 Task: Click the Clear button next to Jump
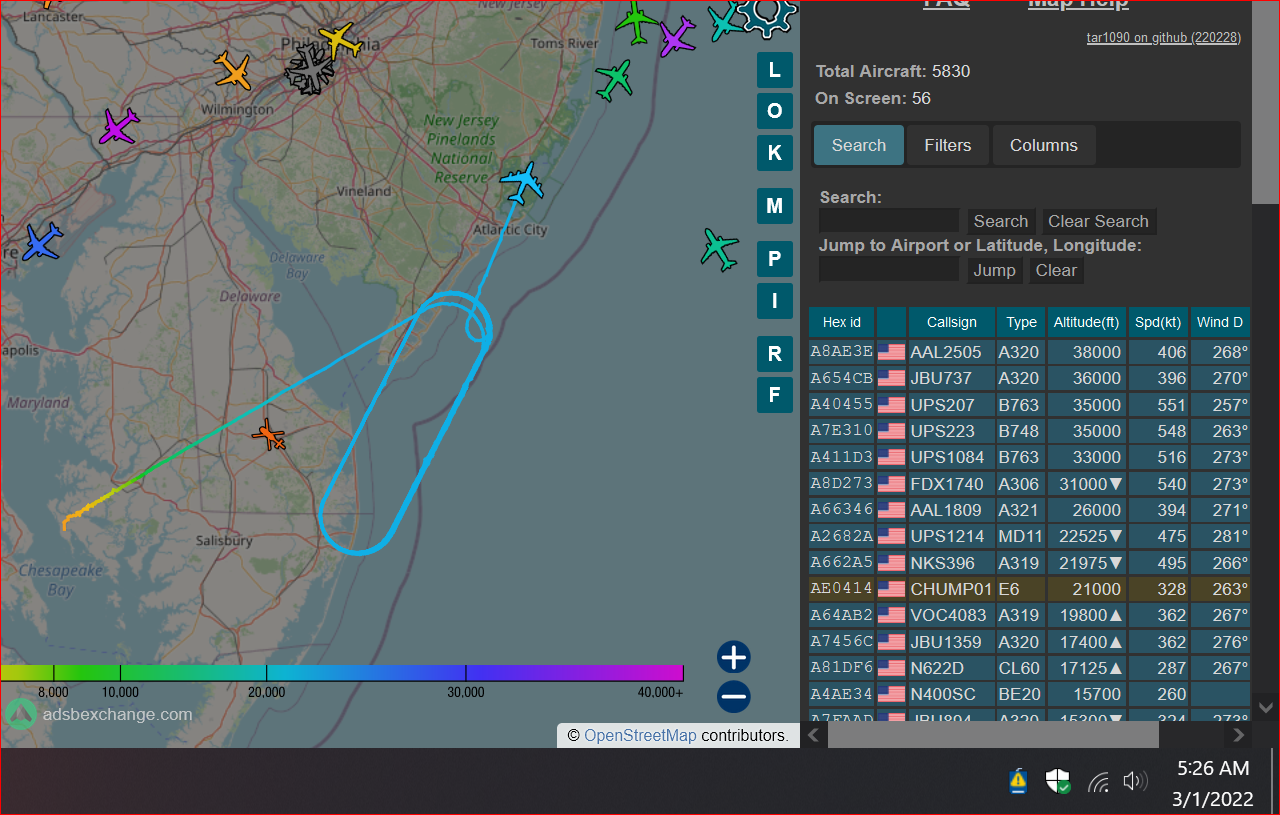point(1056,270)
